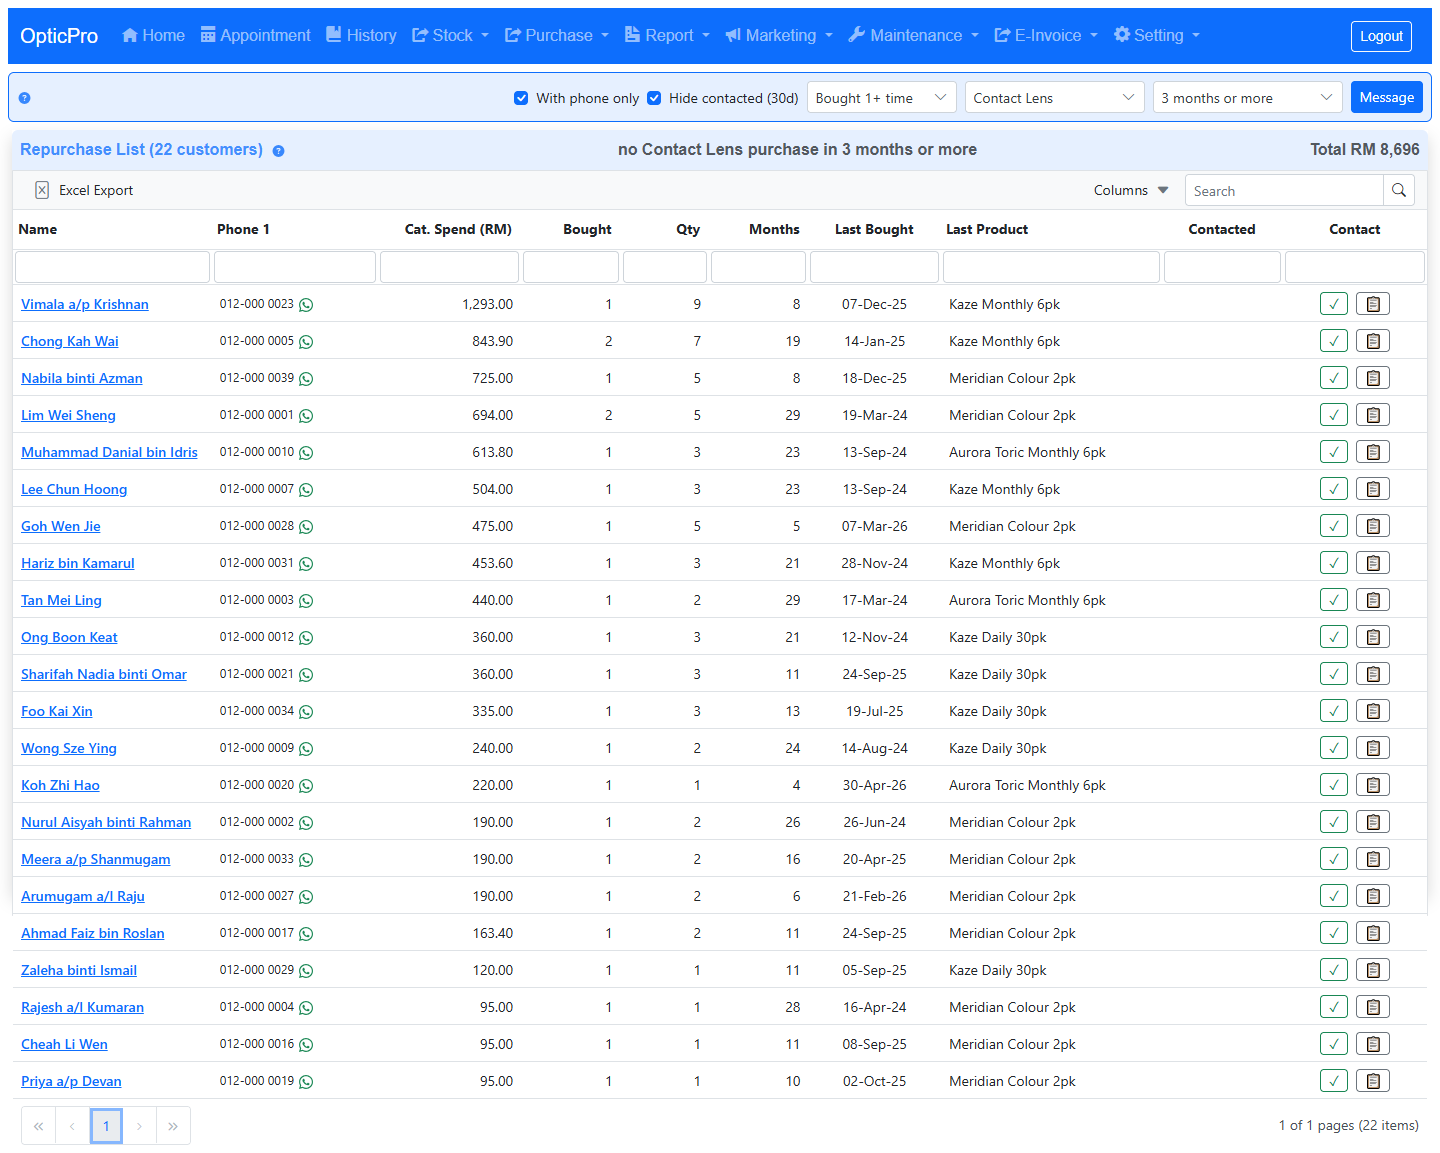Screen dimensions: 1440x1153
Task: Go to the Home menu item
Action: pyautogui.click(x=153, y=35)
